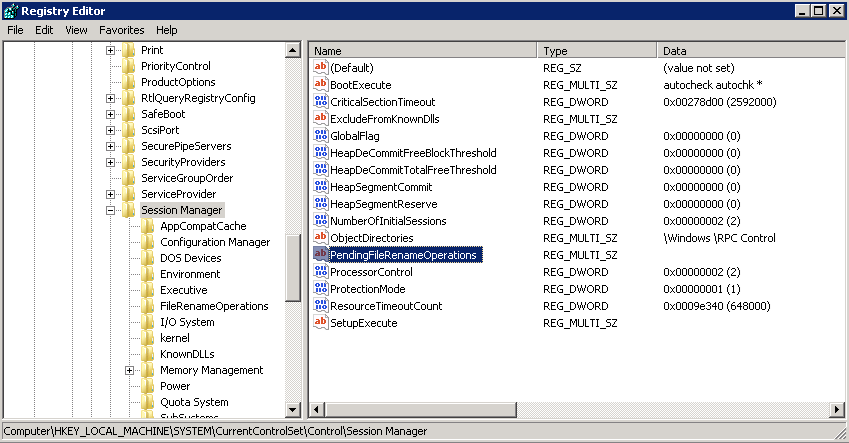Sort values by Data column header
The height and width of the screenshot is (443, 849).
(x=750, y=51)
